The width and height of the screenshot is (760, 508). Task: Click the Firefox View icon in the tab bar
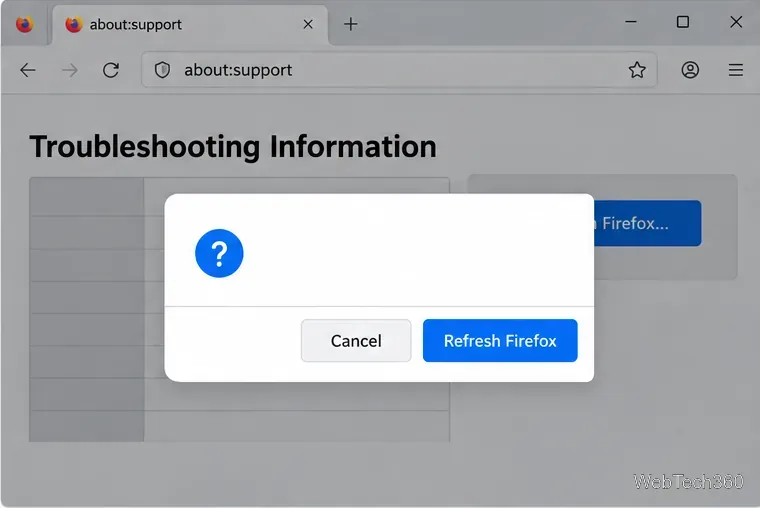tap(24, 24)
